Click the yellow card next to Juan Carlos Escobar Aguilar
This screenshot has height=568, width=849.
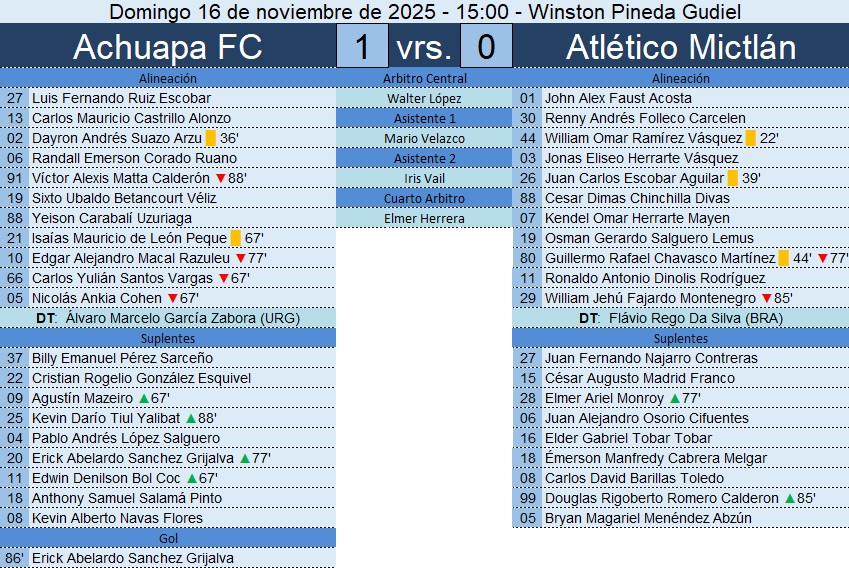pyautogui.click(x=732, y=178)
